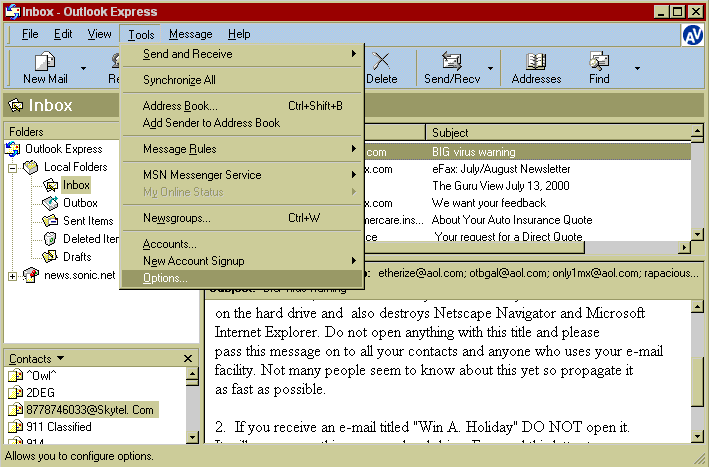
Task: Open the Outbox folder
Action: tap(80, 203)
